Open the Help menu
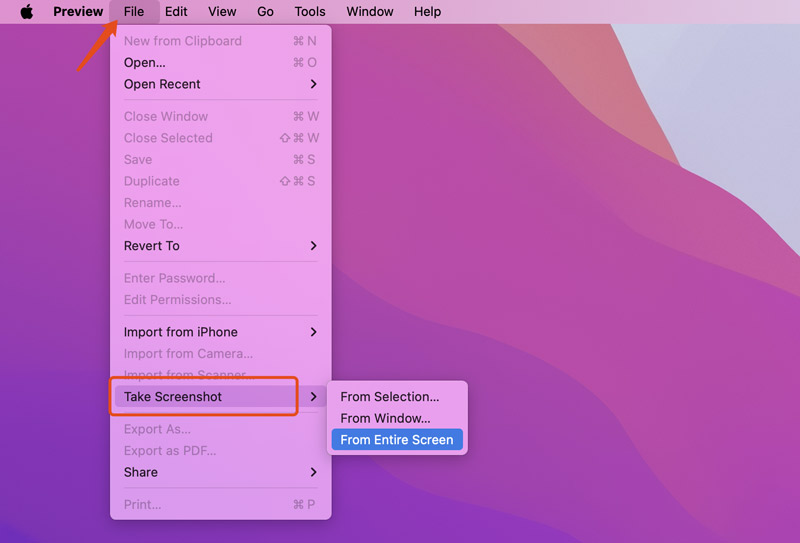This screenshot has width=800, height=543. 427,12
